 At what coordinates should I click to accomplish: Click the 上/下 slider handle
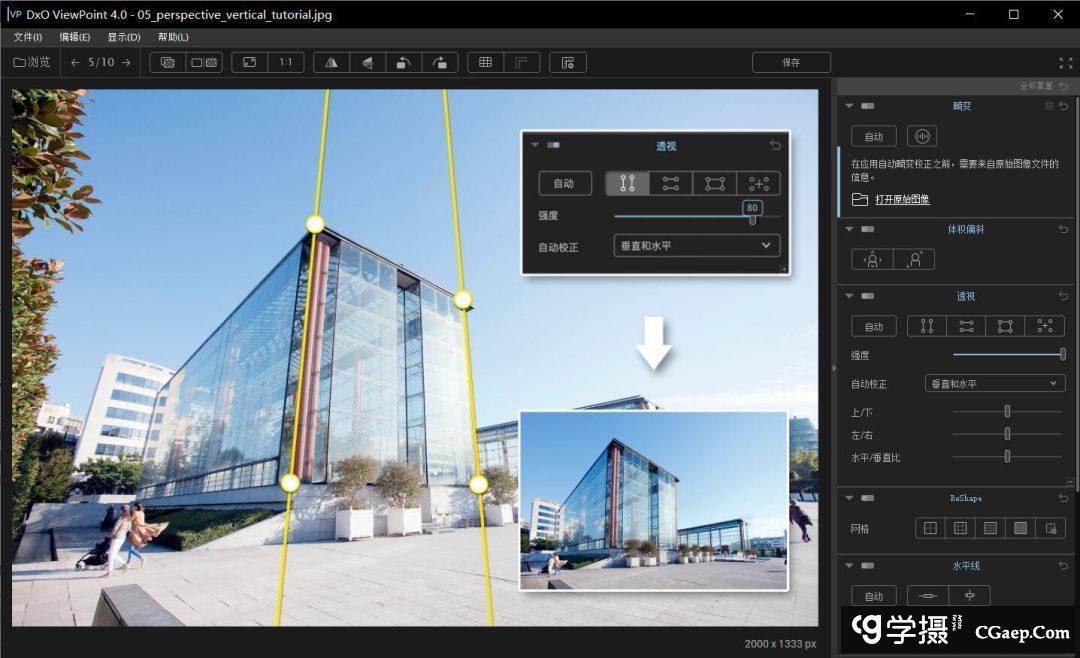1007,411
